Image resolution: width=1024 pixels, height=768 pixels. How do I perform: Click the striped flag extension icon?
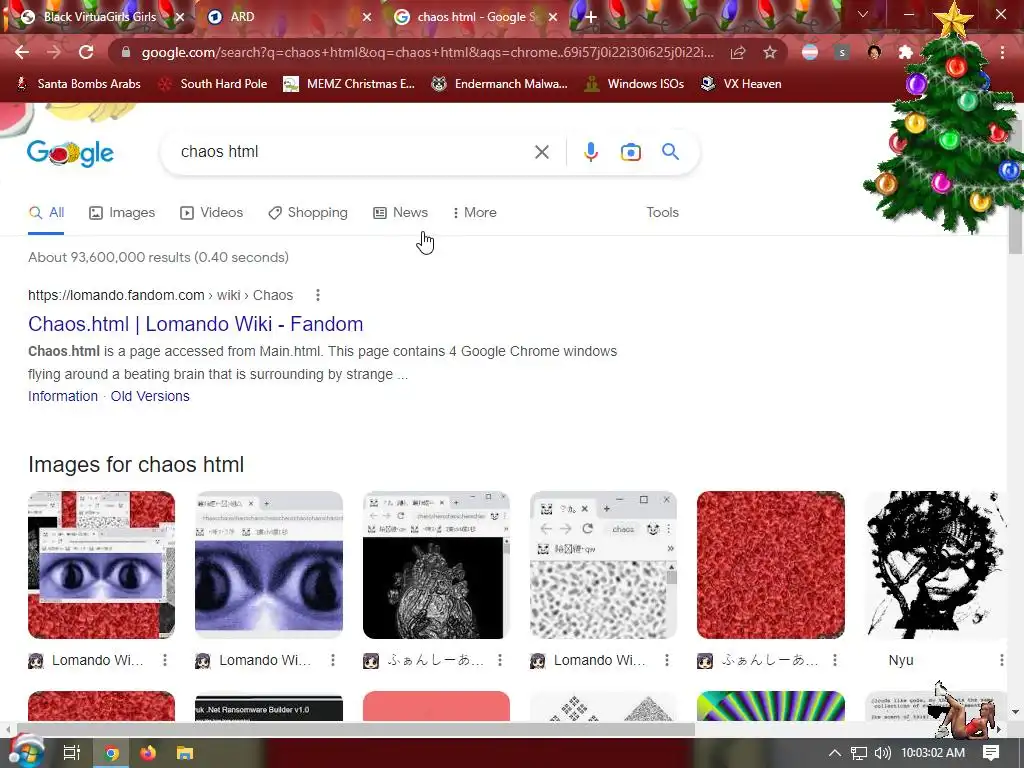coord(810,52)
